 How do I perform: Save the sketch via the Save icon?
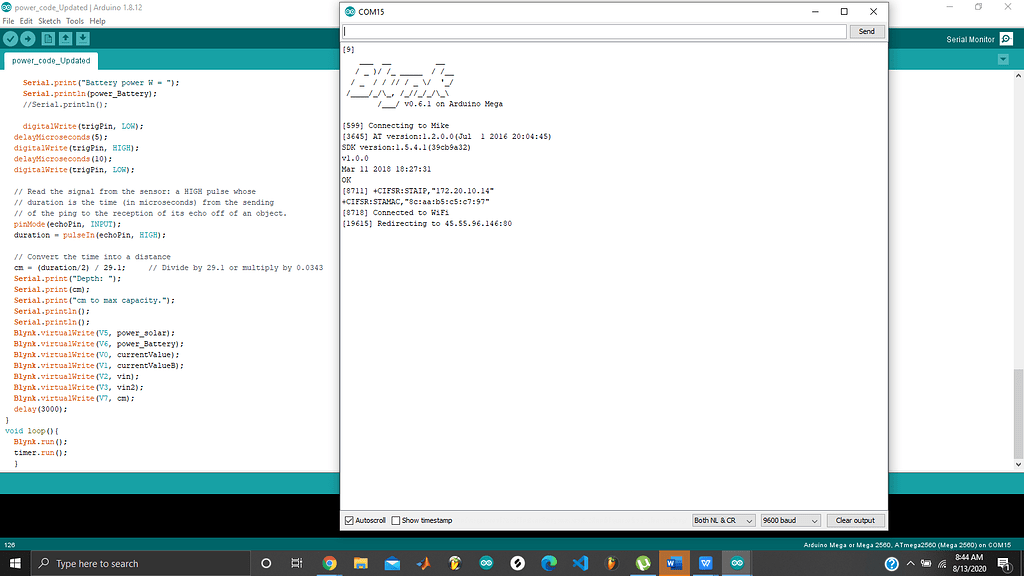tap(85, 38)
